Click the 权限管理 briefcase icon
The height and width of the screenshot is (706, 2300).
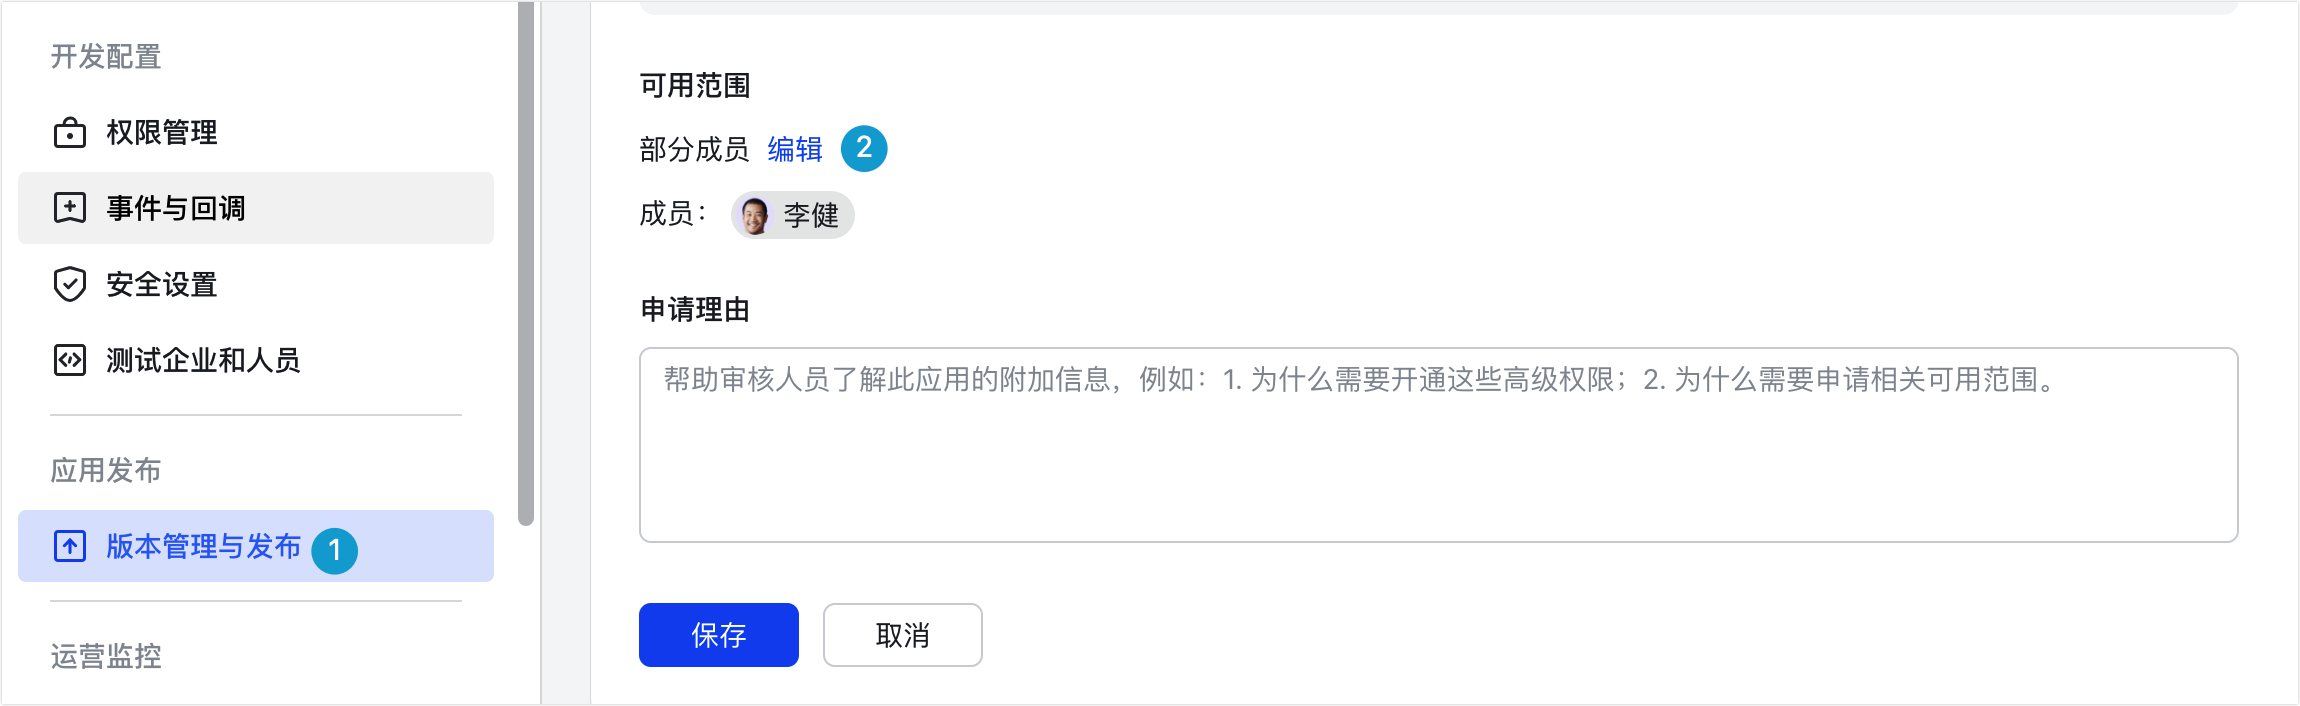pyautogui.click(x=70, y=132)
